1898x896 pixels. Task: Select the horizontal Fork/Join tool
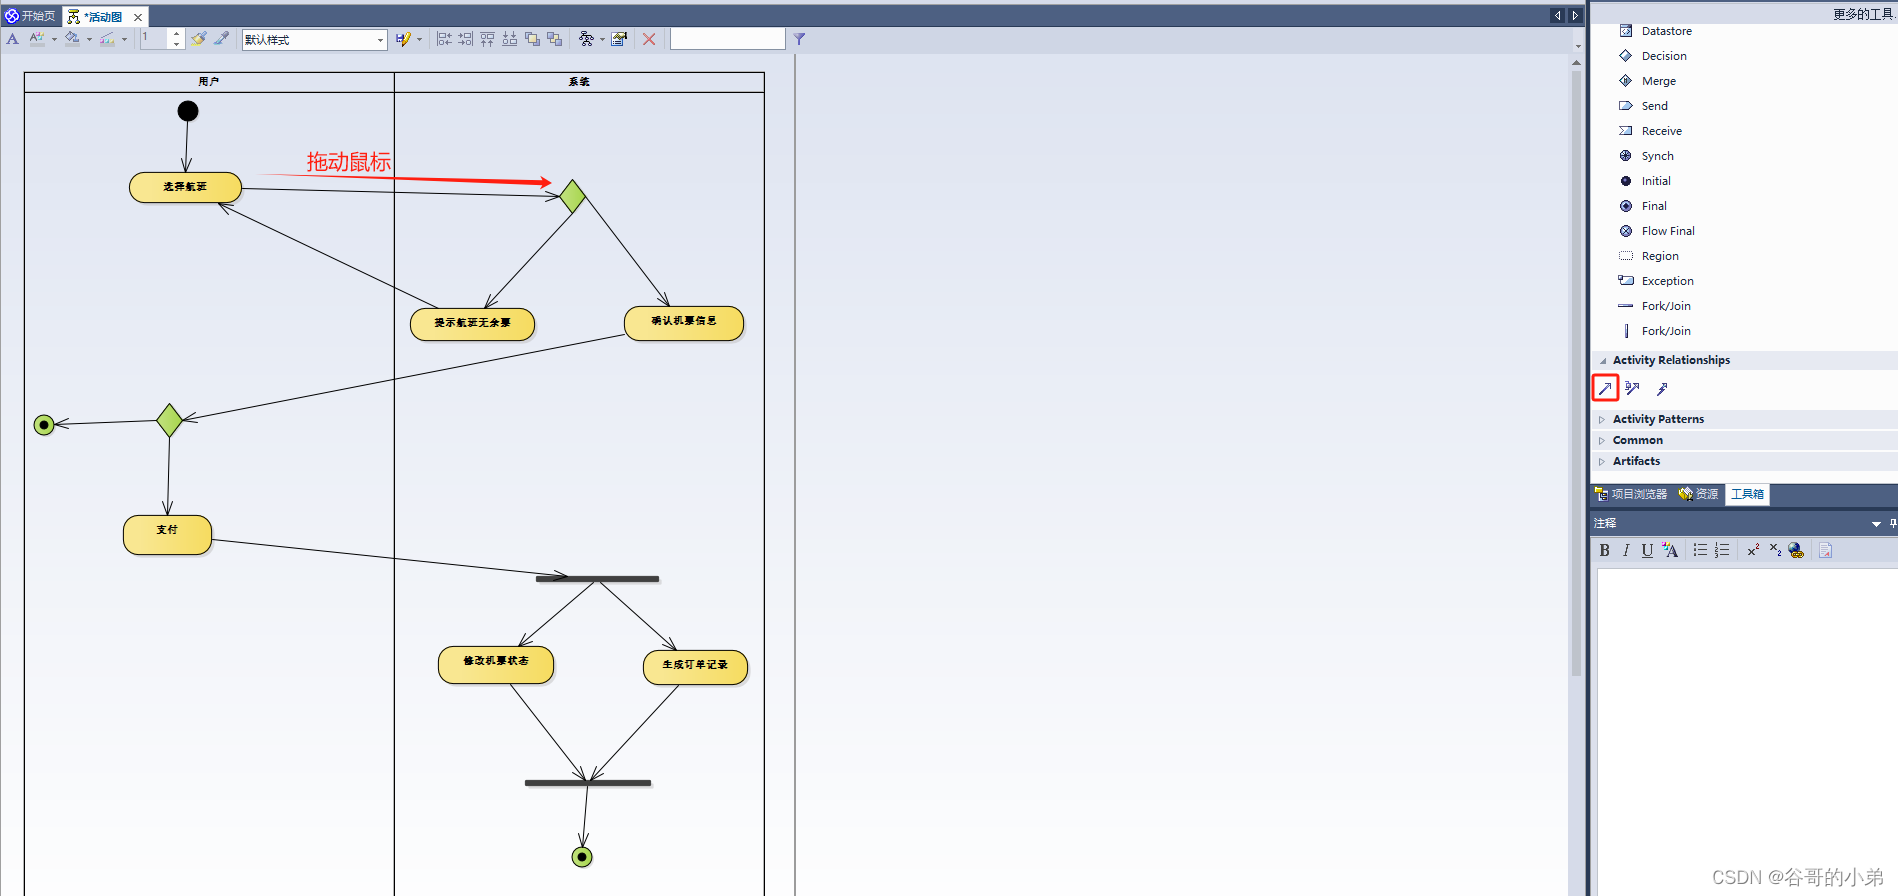click(x=1655, y=306)
